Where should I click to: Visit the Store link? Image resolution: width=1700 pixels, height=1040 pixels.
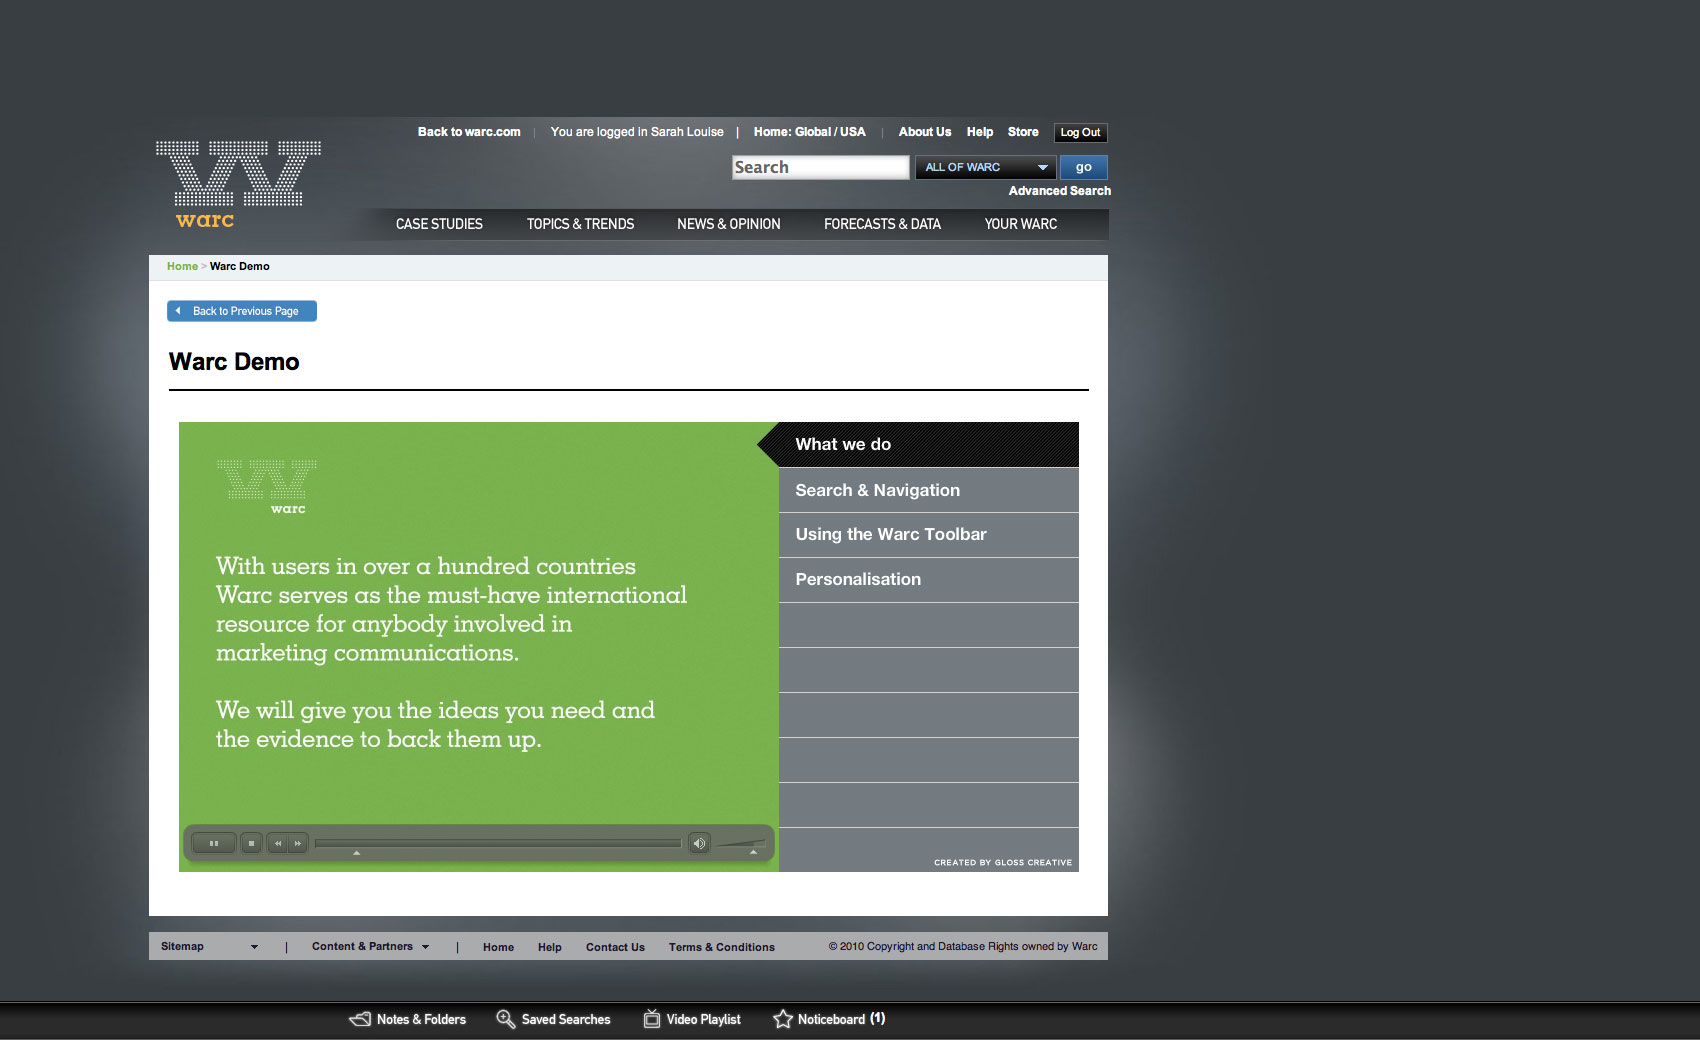tap(1023, 132)
